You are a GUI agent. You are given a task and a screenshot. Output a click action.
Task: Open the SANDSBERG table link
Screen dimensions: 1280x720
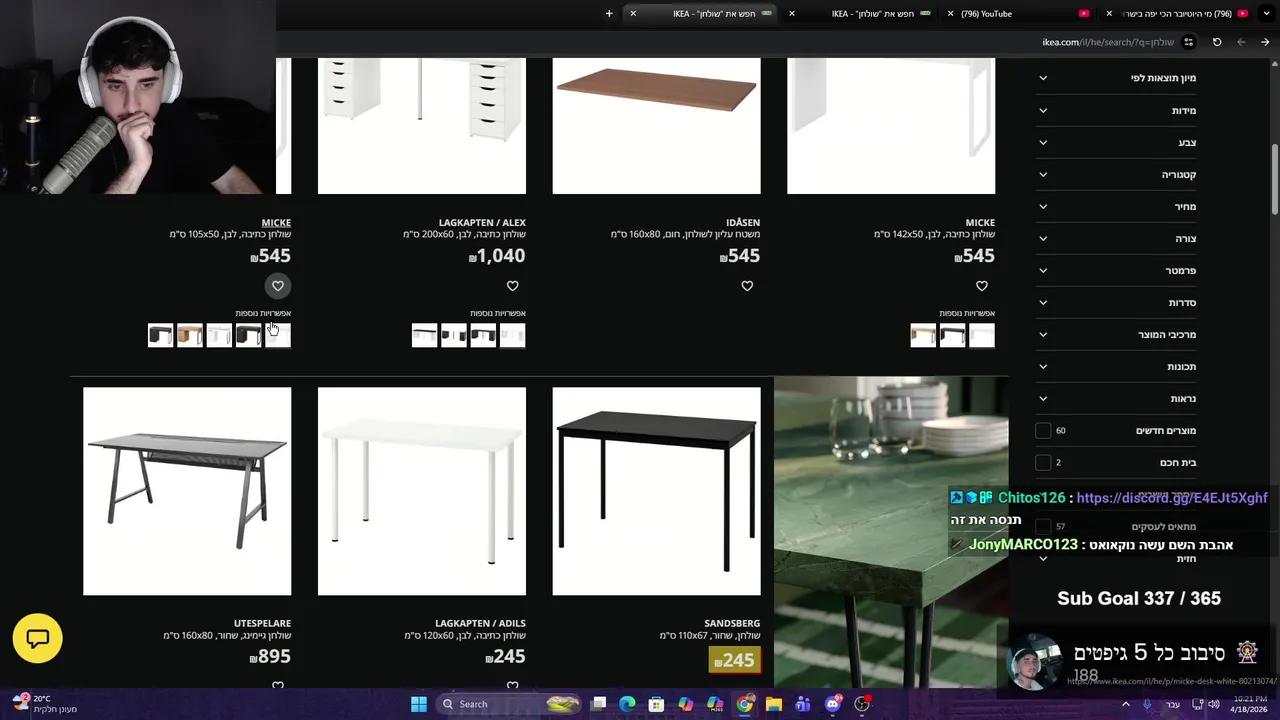click(x=732, y=623)
